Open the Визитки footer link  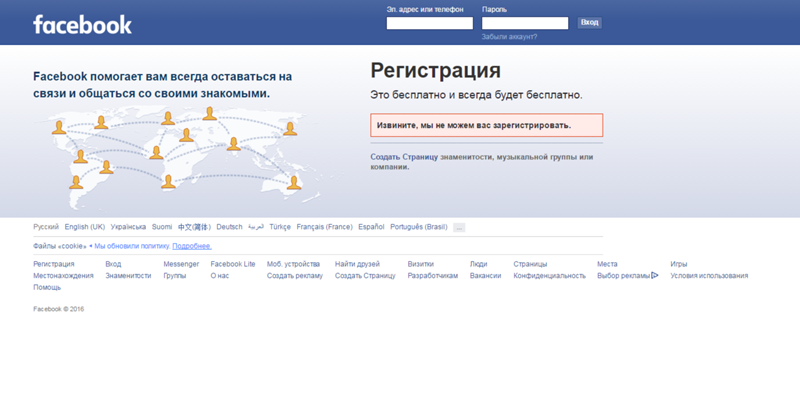(x=420, y=264)
